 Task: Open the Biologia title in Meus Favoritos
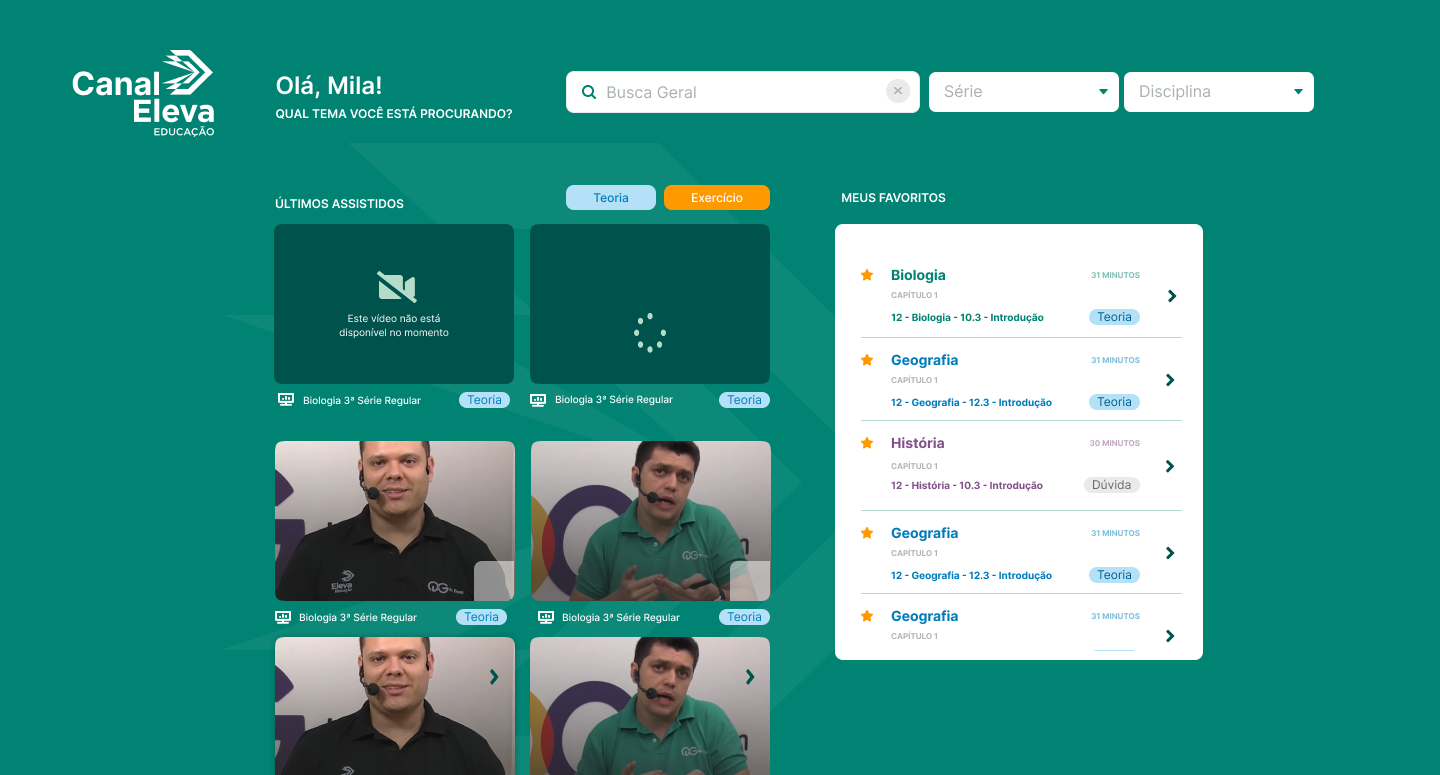click(918, 275)
